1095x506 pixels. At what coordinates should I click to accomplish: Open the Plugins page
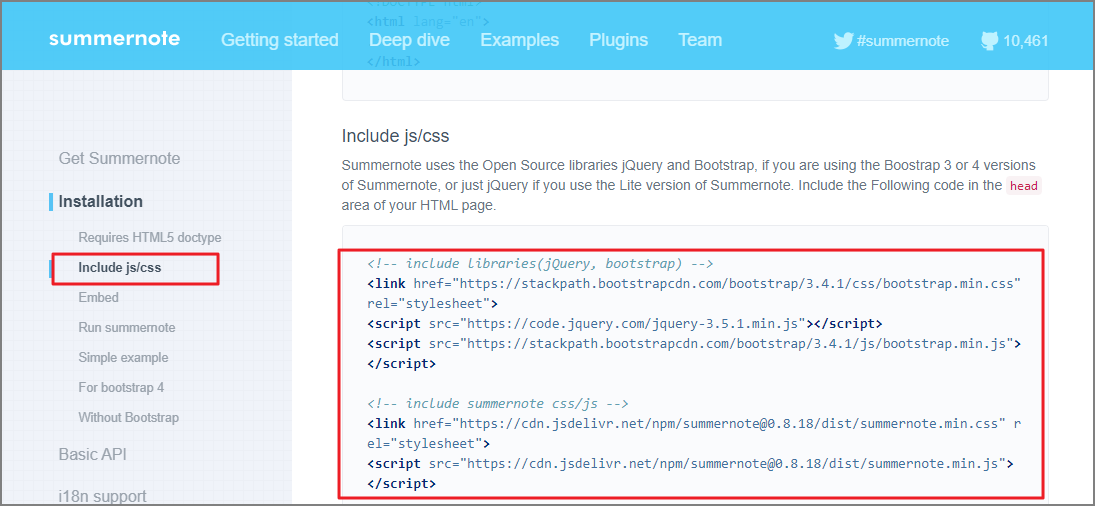coord(619,40)
